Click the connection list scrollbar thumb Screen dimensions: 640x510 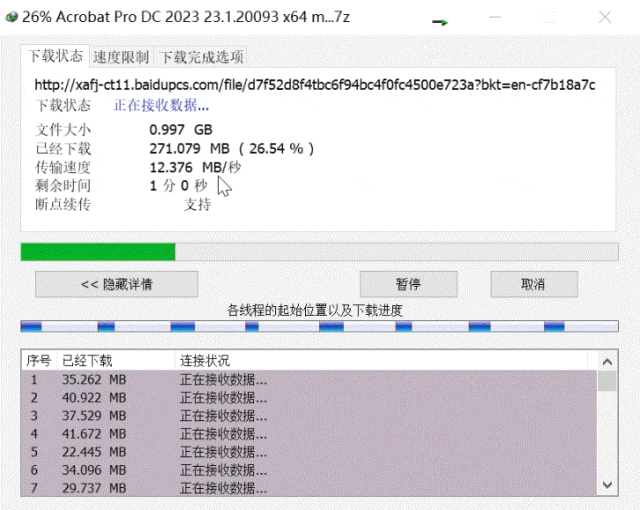point(607,381)
